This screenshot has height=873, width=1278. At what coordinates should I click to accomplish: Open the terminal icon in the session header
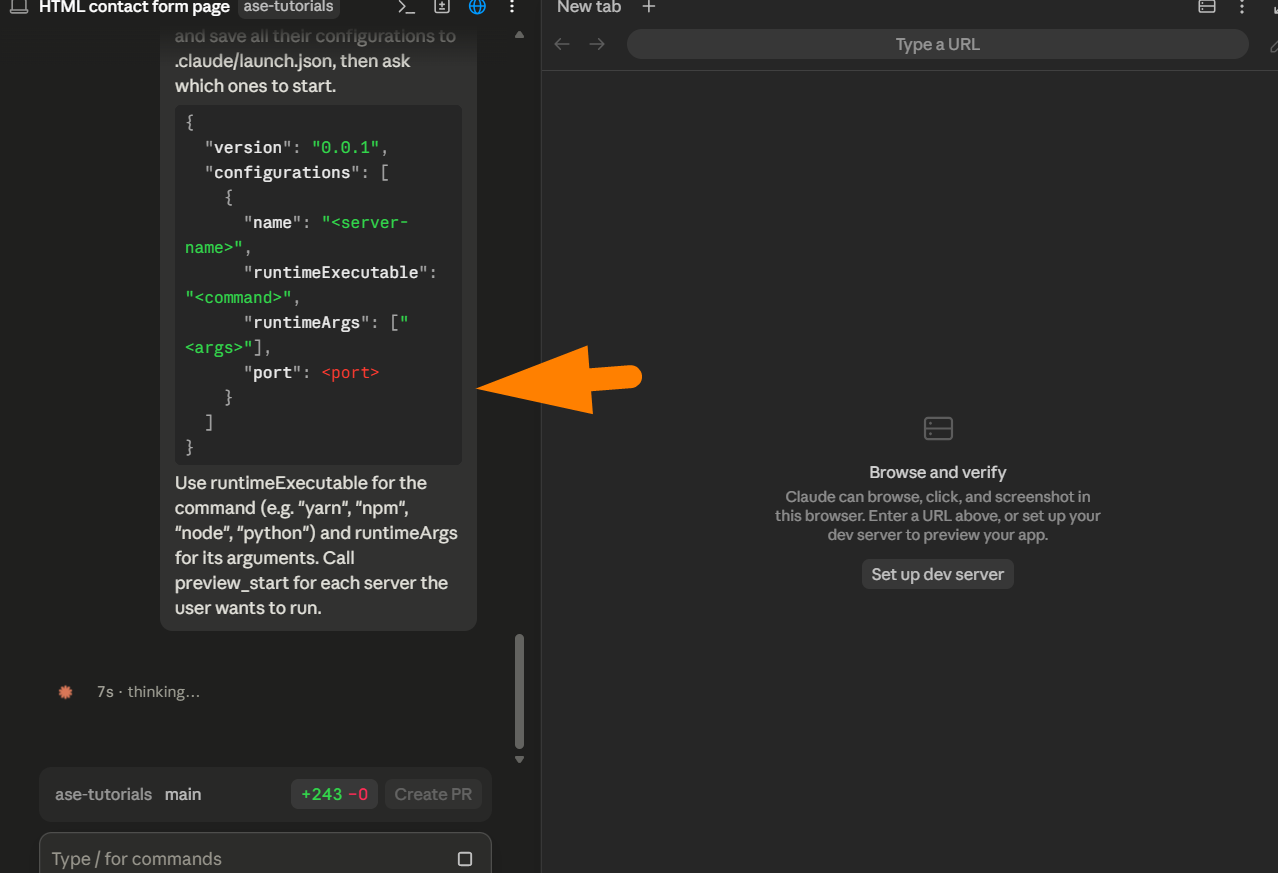406,7
